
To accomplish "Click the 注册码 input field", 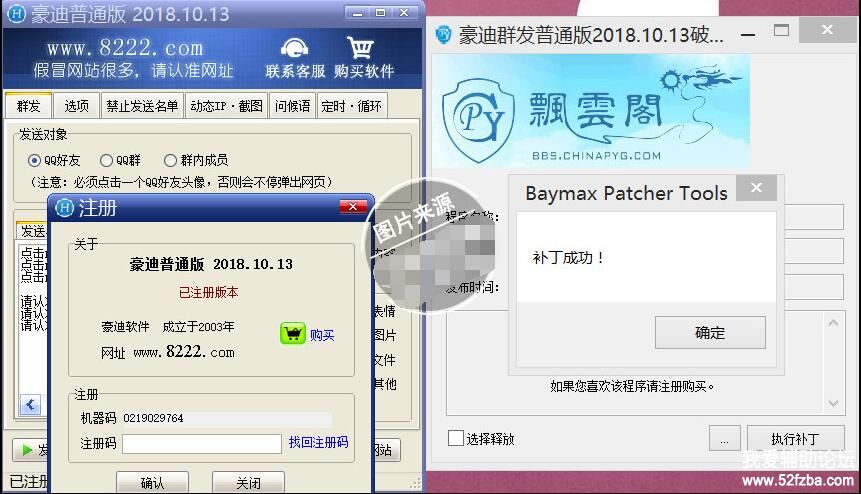I will tap(202, 444).
